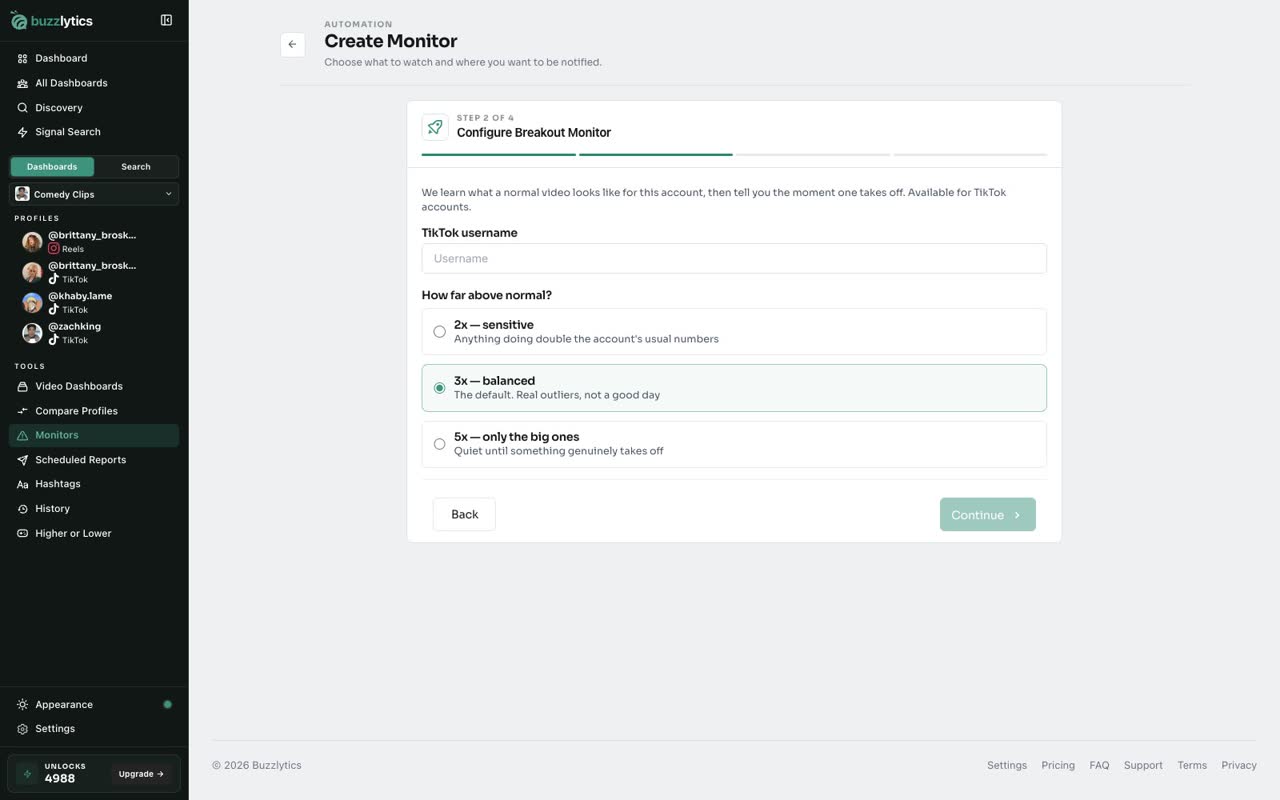This screenshot has height=800, width=1280.
Task: Click the Signal Search lightning icon
Action: (22, 132)
